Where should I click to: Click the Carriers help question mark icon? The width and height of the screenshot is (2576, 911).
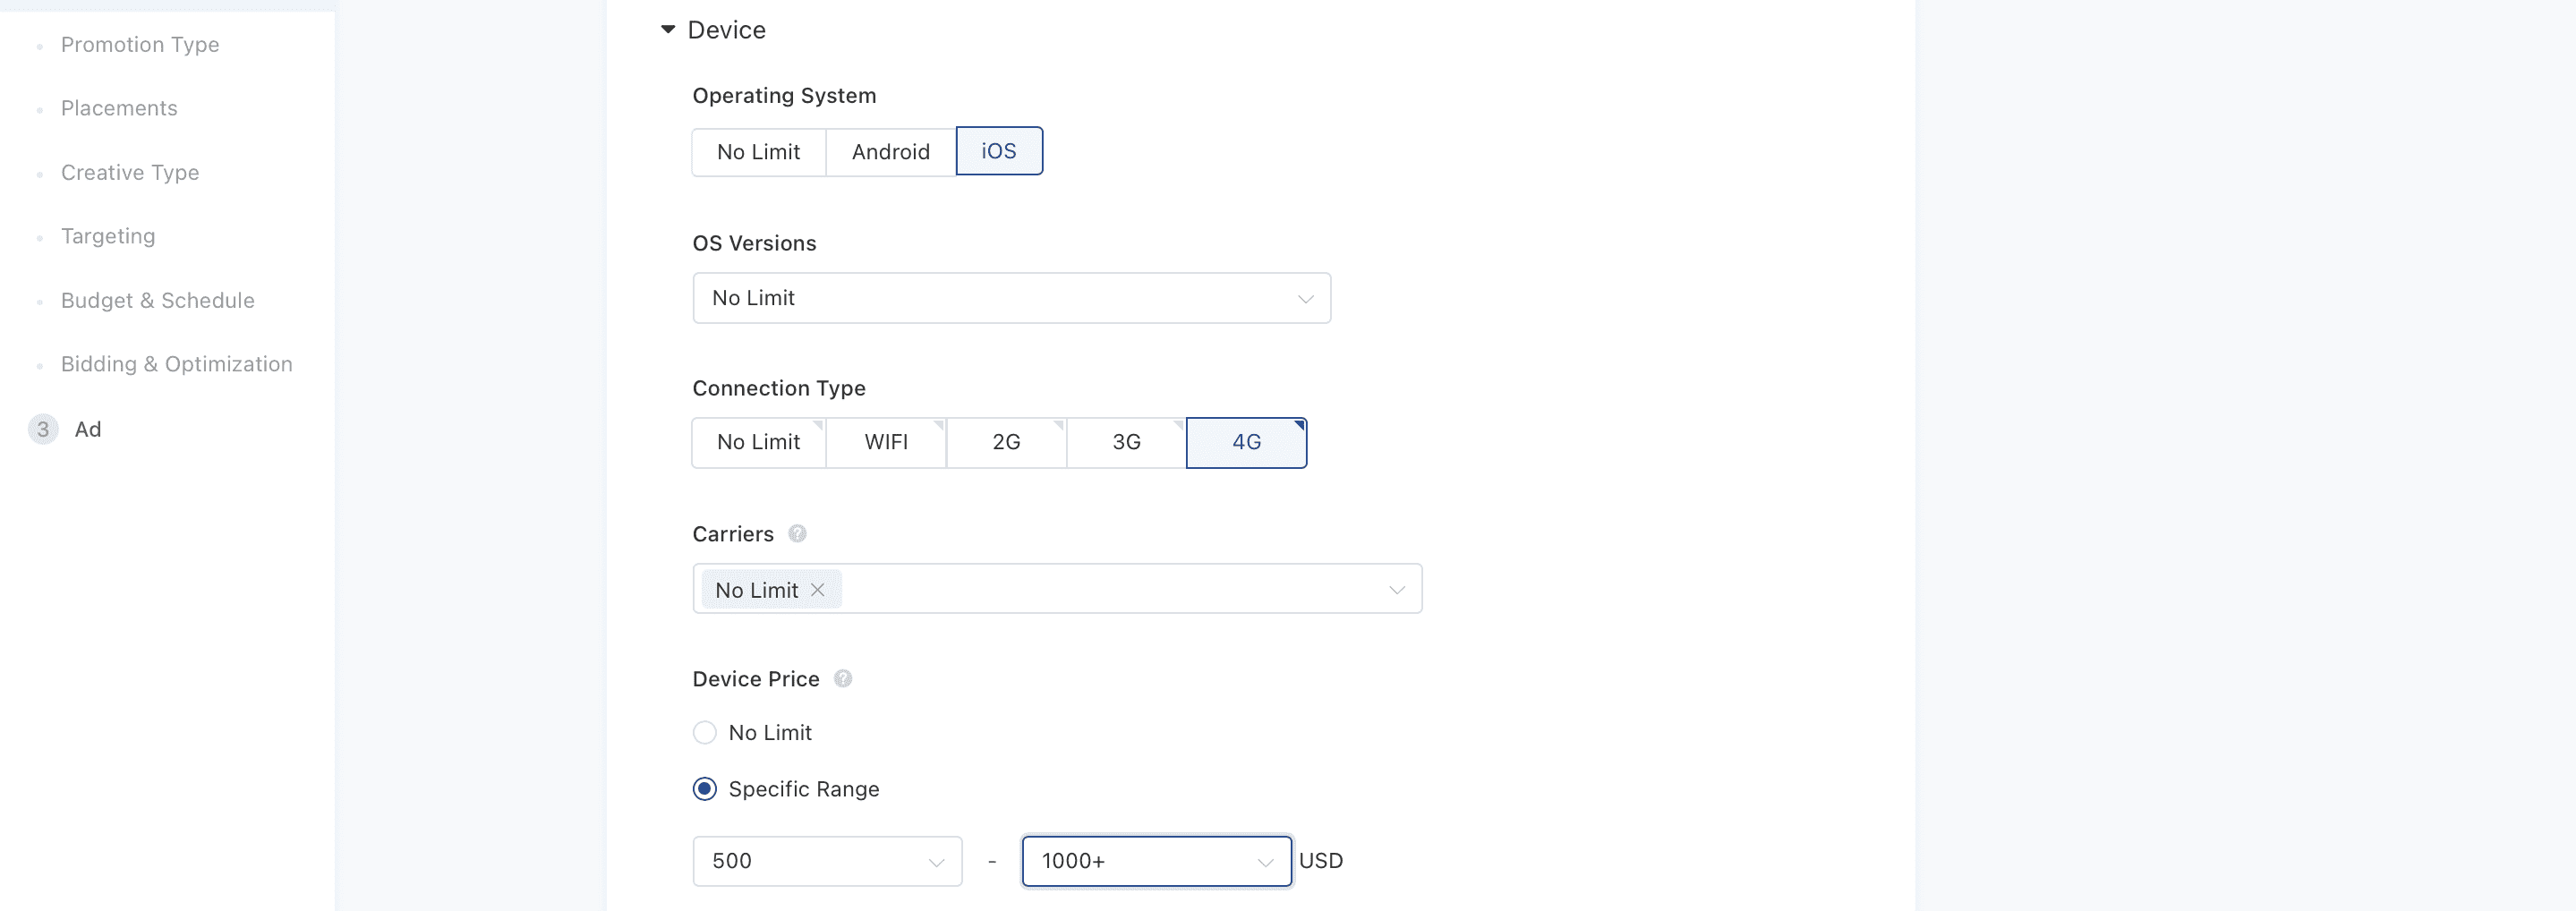(x=797, y=534)
